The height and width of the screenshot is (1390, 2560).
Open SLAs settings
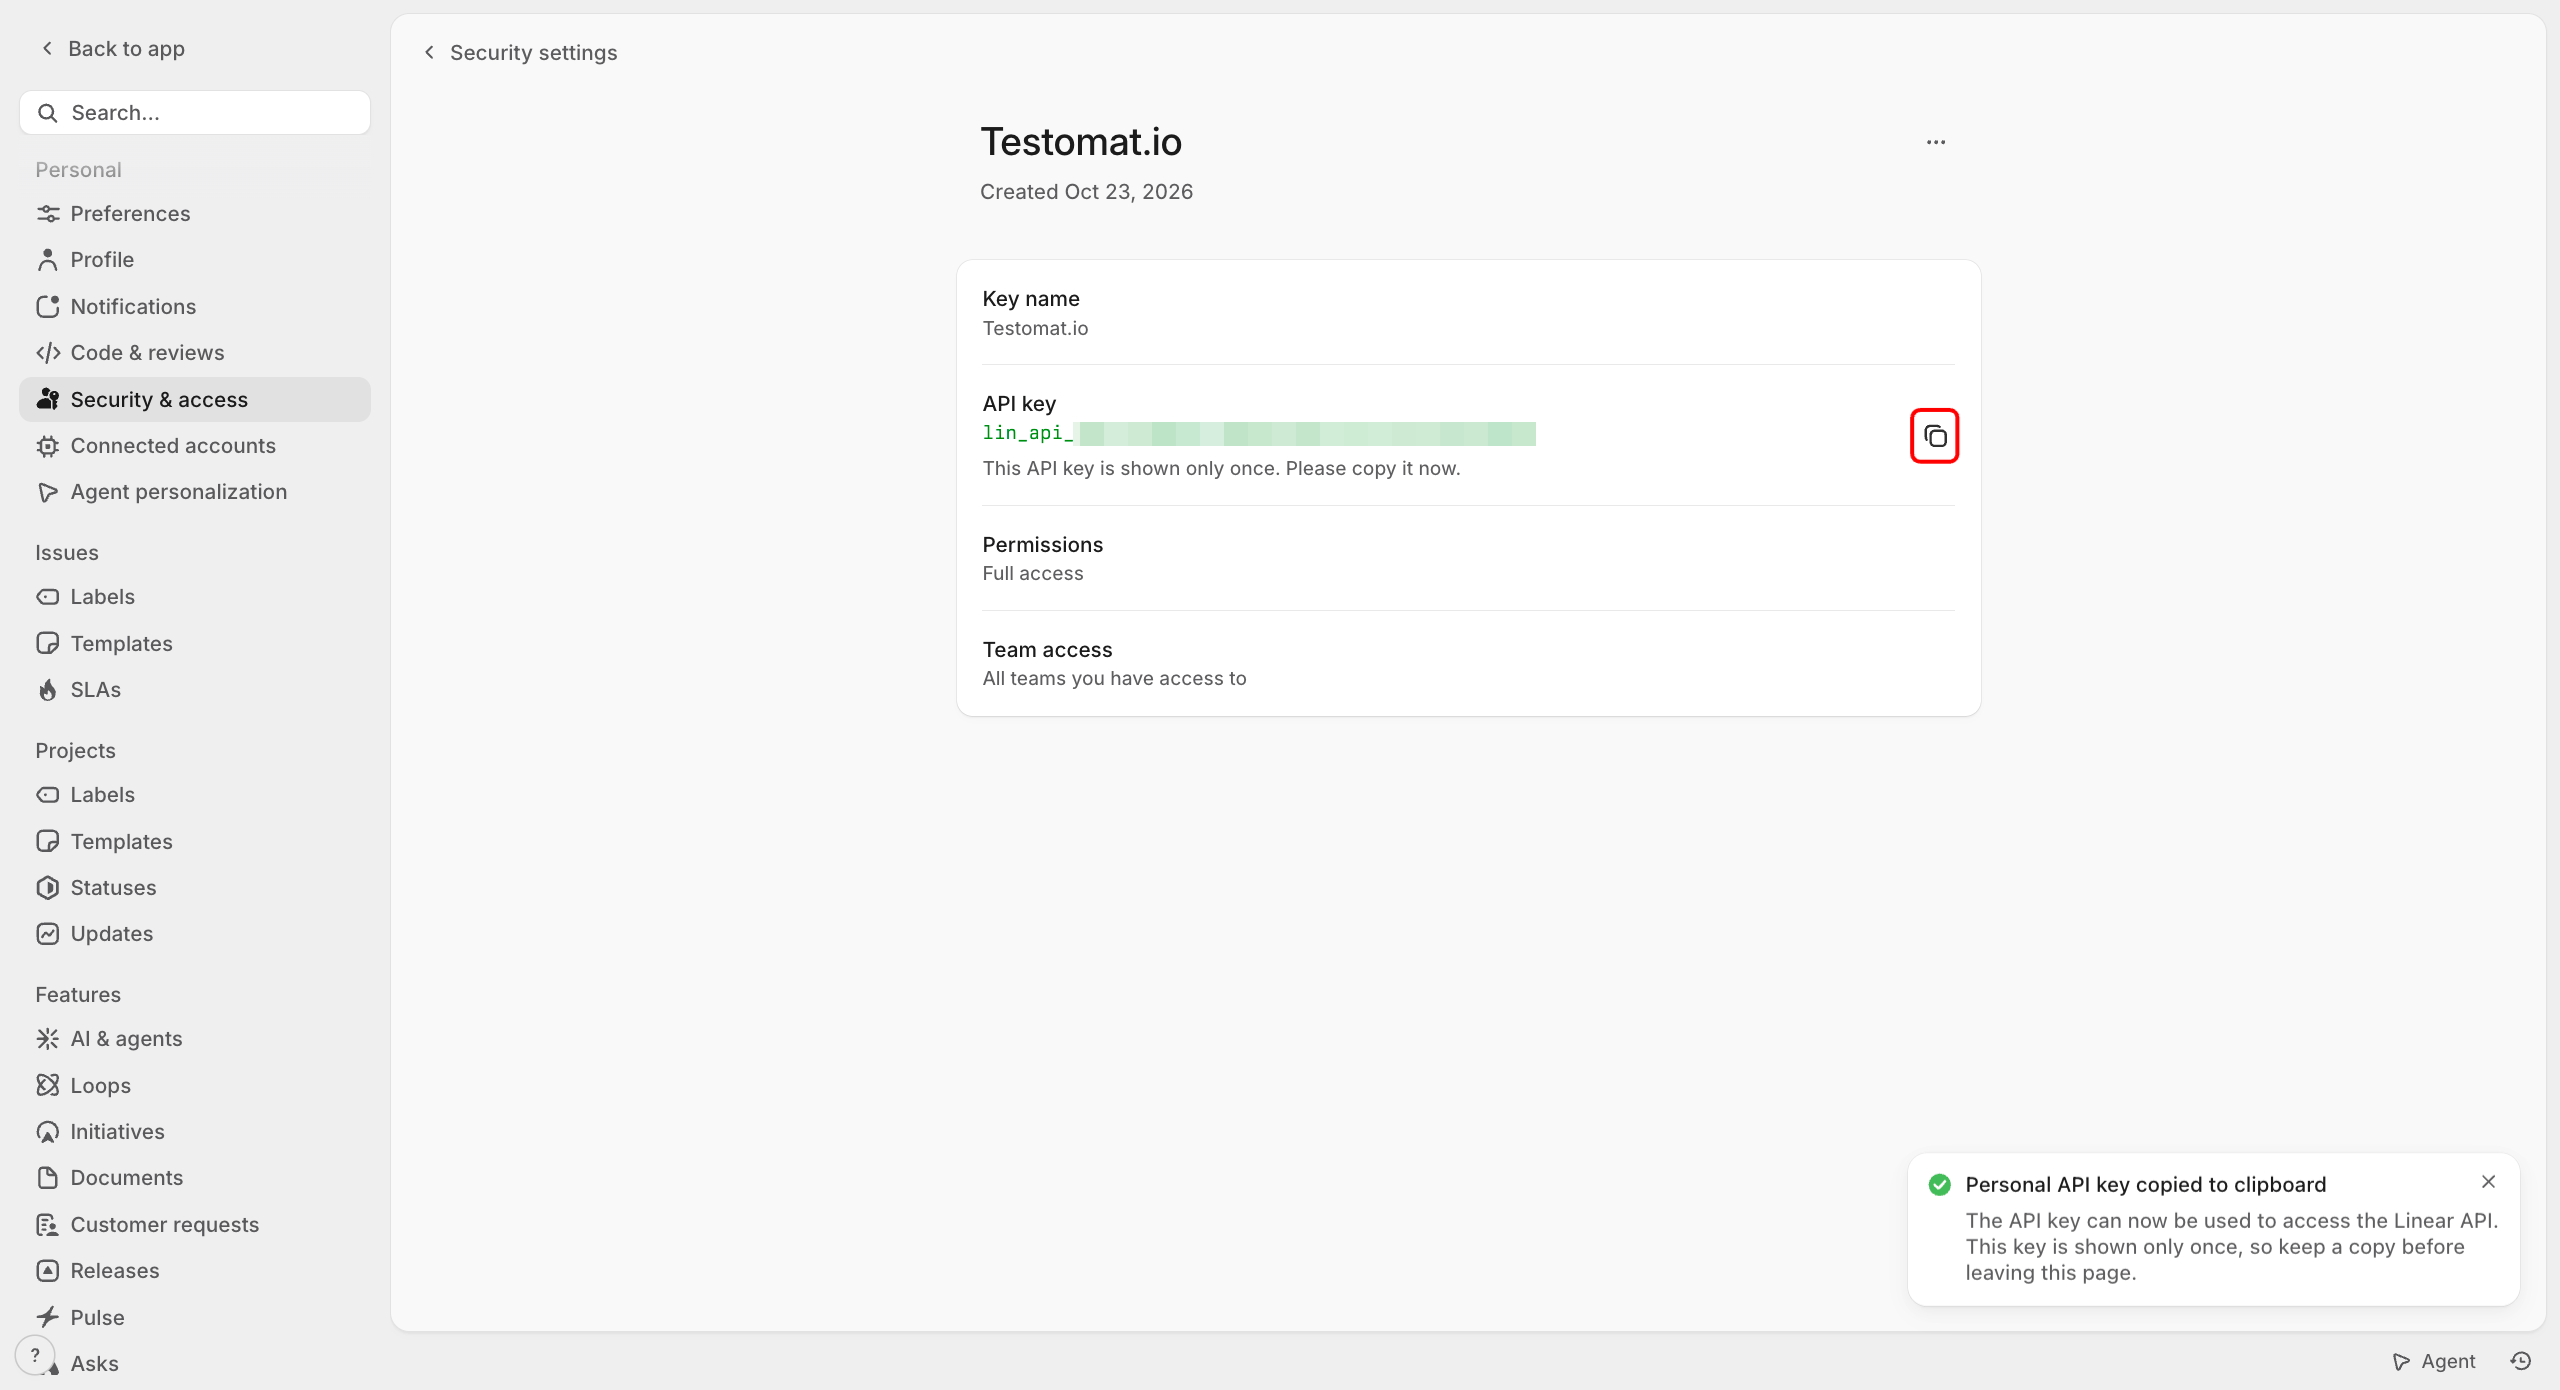(195, 690)
